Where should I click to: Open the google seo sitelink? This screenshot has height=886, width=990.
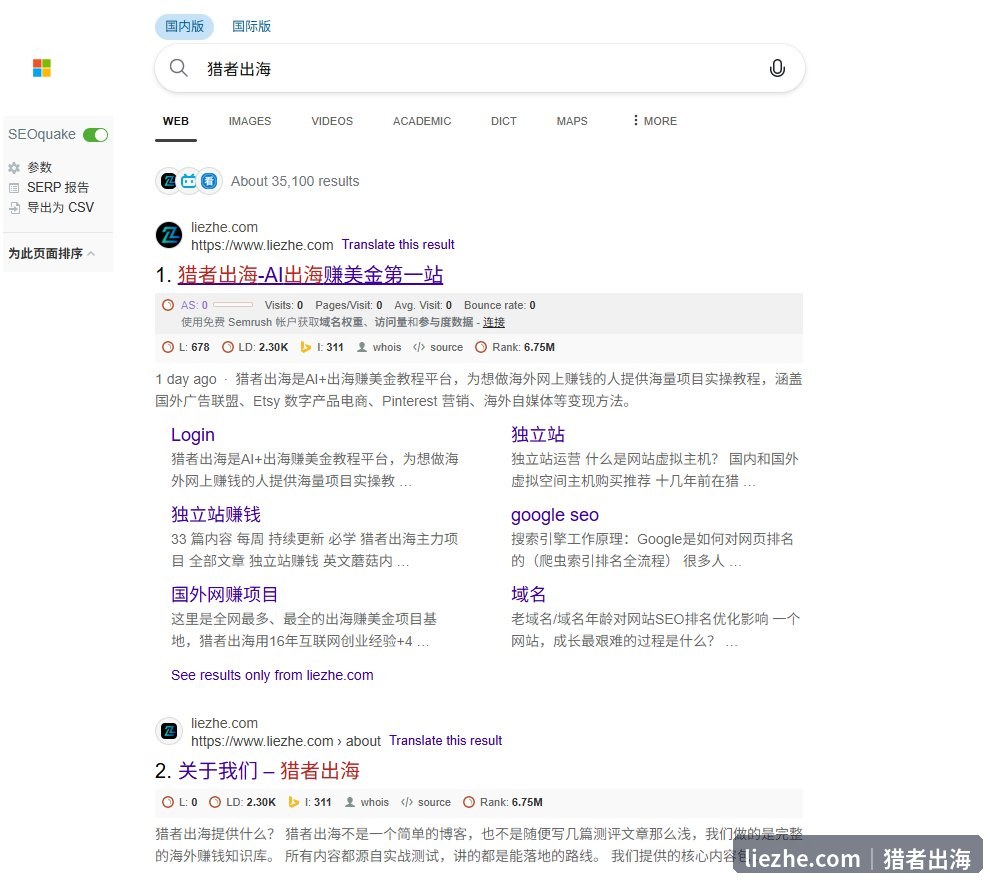tap(555, 515)
